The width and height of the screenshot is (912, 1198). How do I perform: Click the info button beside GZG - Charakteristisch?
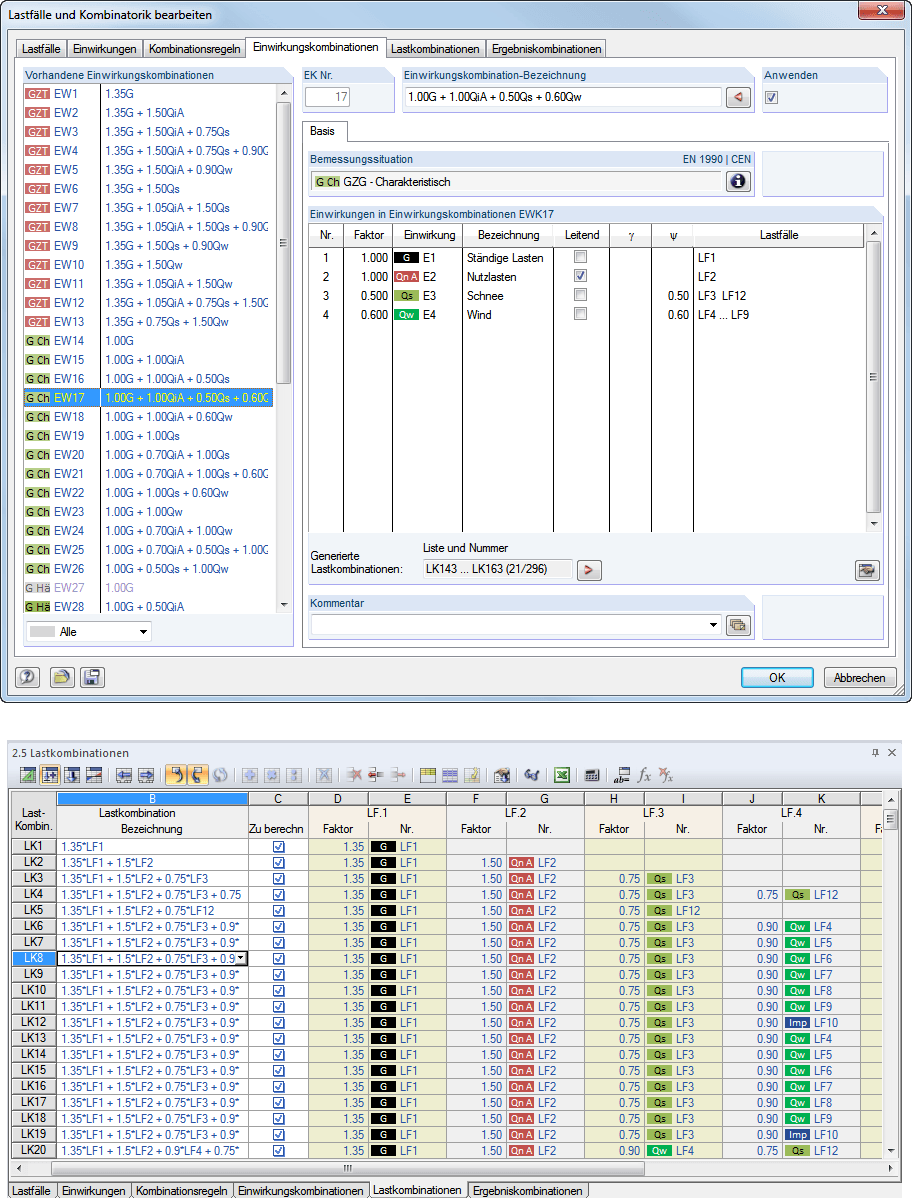(x=738, y=181)
